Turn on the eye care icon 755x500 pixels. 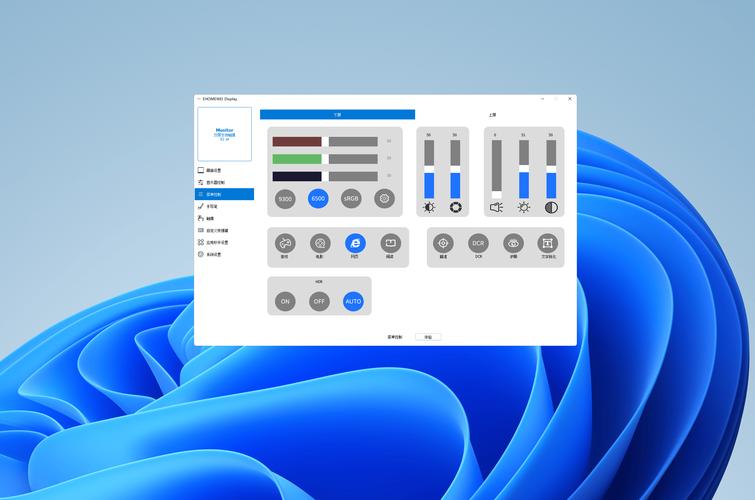click(x=513, y=243)
